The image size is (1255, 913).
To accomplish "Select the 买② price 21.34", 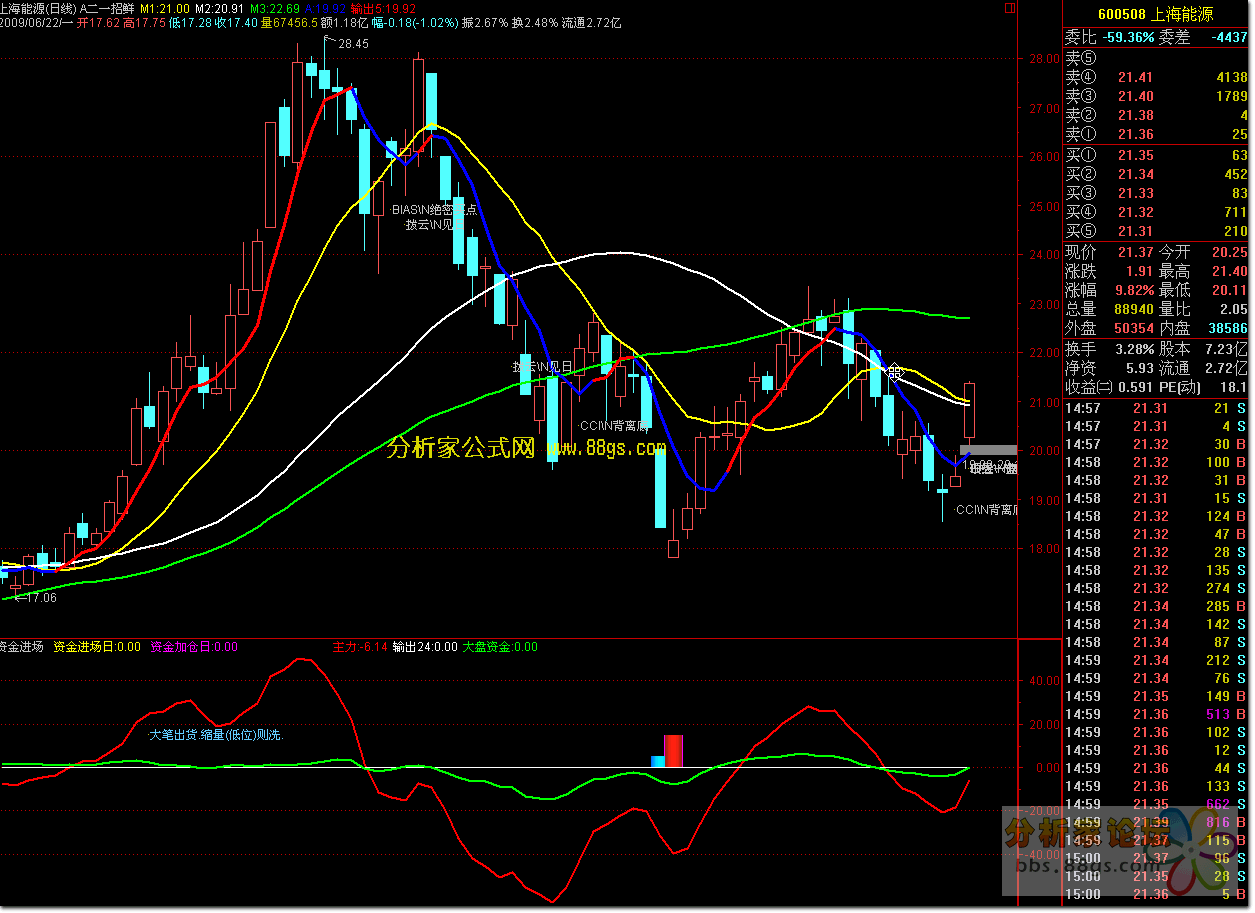I will (1135, 174).
